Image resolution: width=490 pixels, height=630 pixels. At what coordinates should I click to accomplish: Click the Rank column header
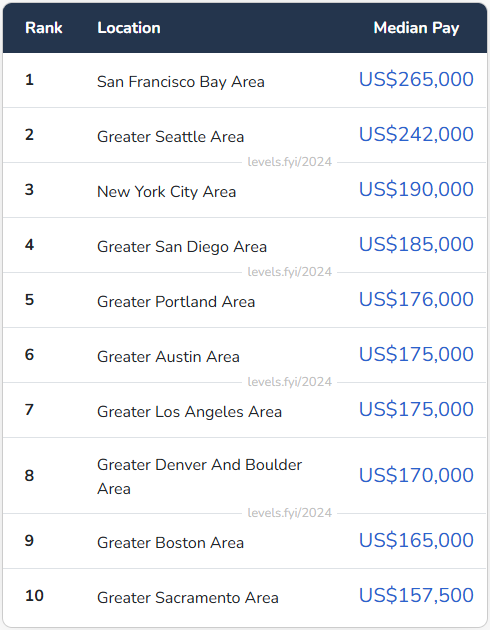coord(43,28)
